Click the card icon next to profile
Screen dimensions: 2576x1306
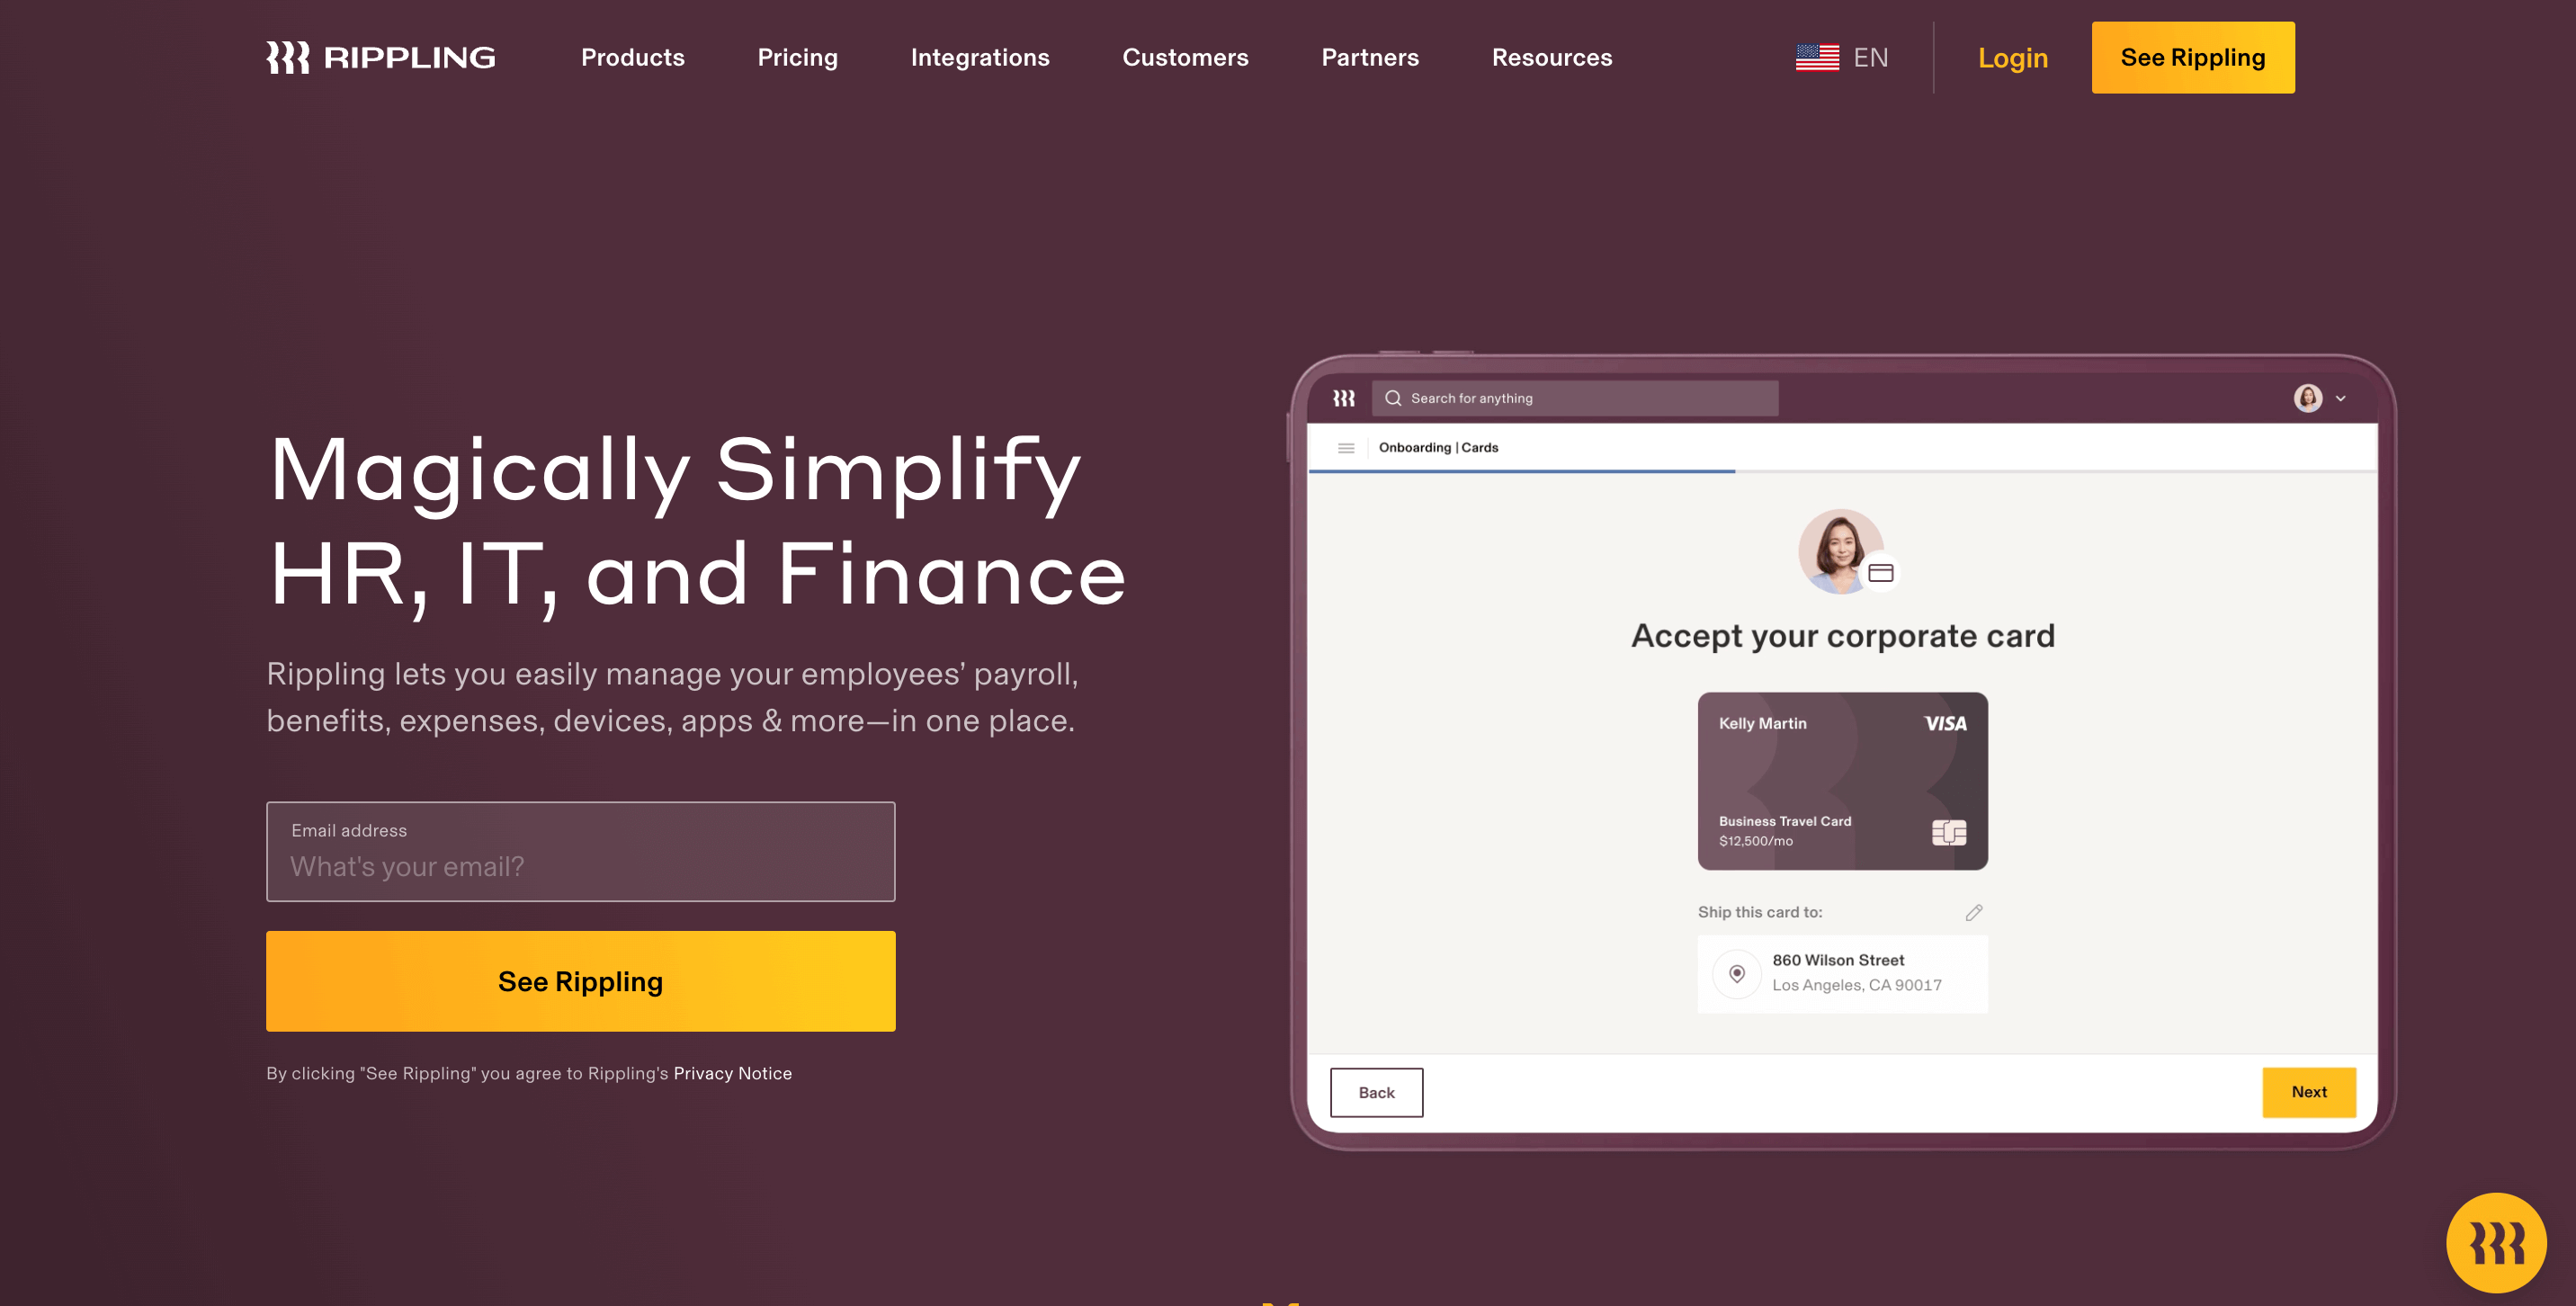1882,571
